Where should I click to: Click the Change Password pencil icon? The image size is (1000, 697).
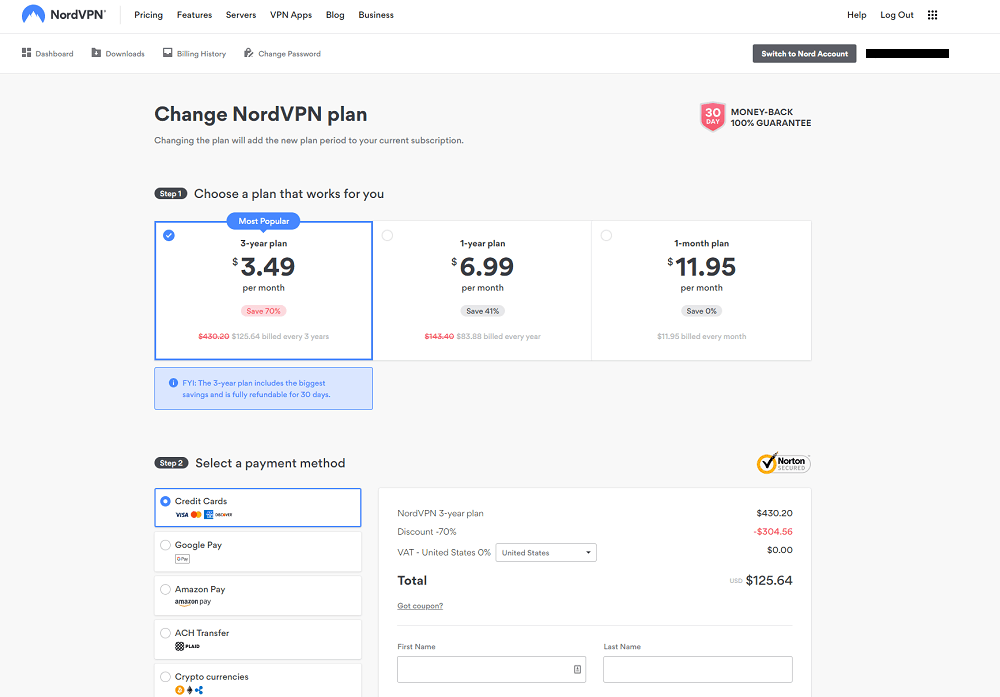pos(248,53)
